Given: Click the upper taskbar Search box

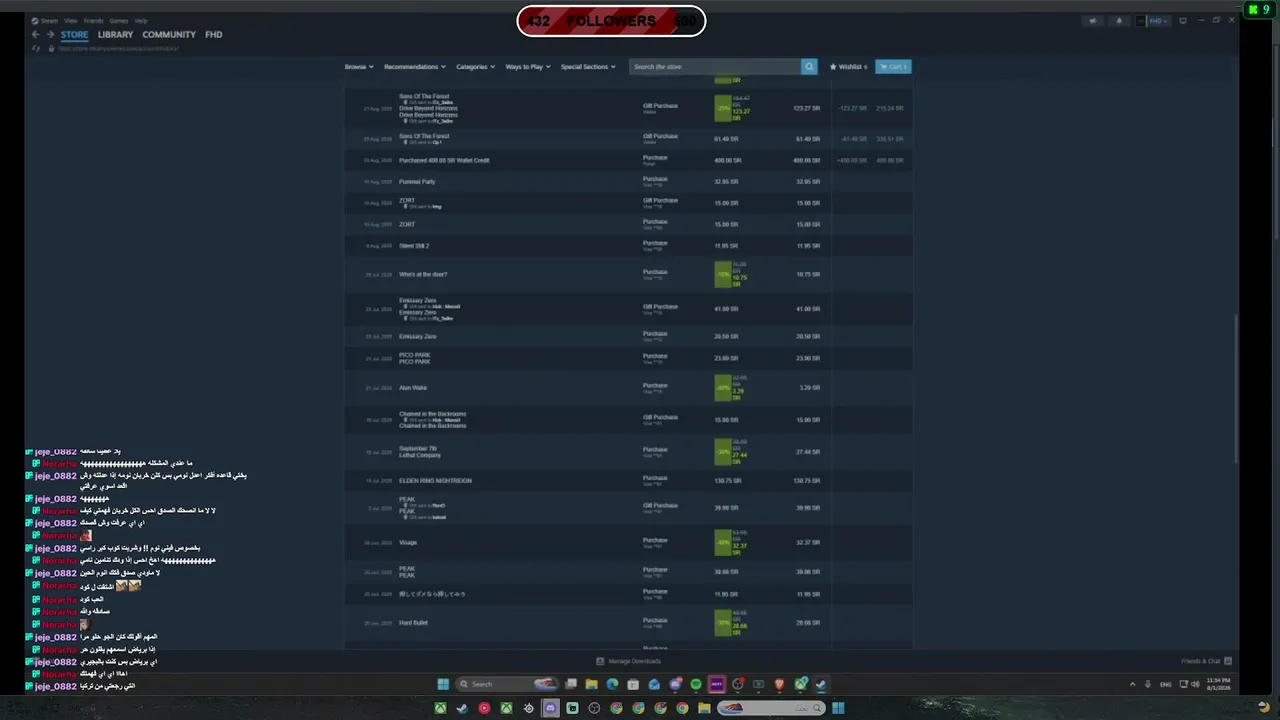Looking at the screenshot, I should point(508,684).
